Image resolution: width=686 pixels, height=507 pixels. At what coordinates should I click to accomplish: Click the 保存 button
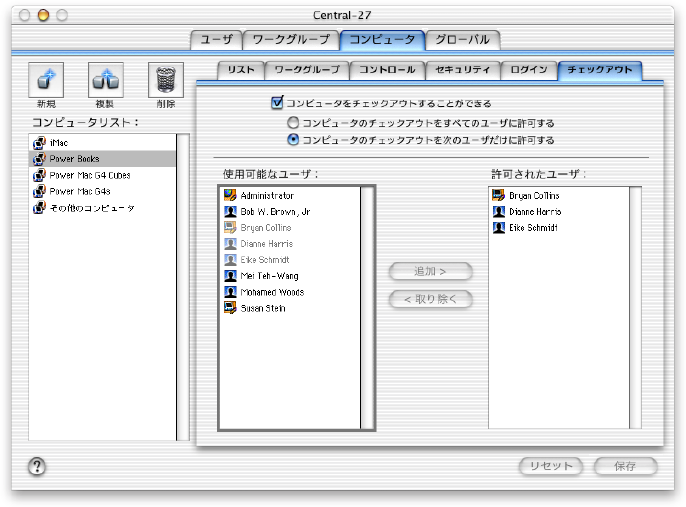tap(625, 466)
